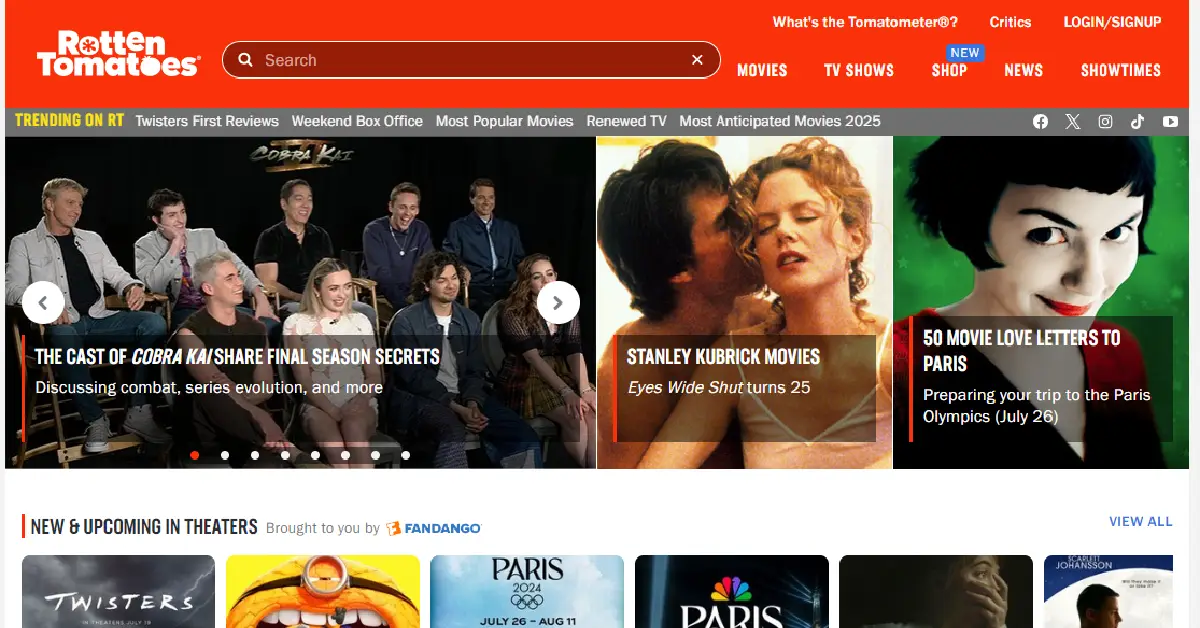The width and height of the screenshot is (1200, 628).
Task: Open the TV SHOWS menu
Action: [859, 70]
